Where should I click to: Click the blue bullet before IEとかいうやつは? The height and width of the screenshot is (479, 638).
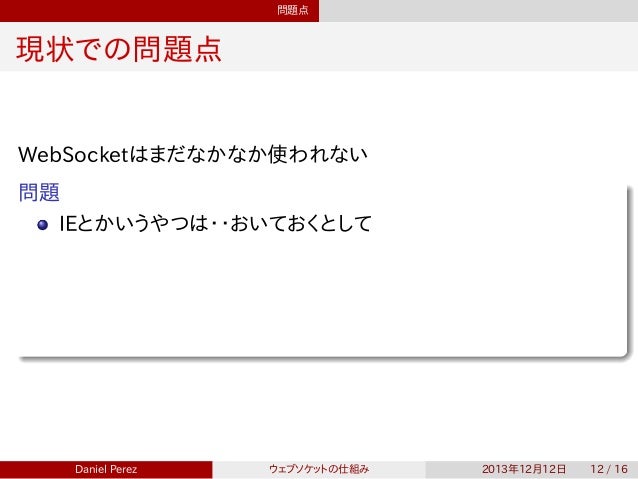coord(42,225)
